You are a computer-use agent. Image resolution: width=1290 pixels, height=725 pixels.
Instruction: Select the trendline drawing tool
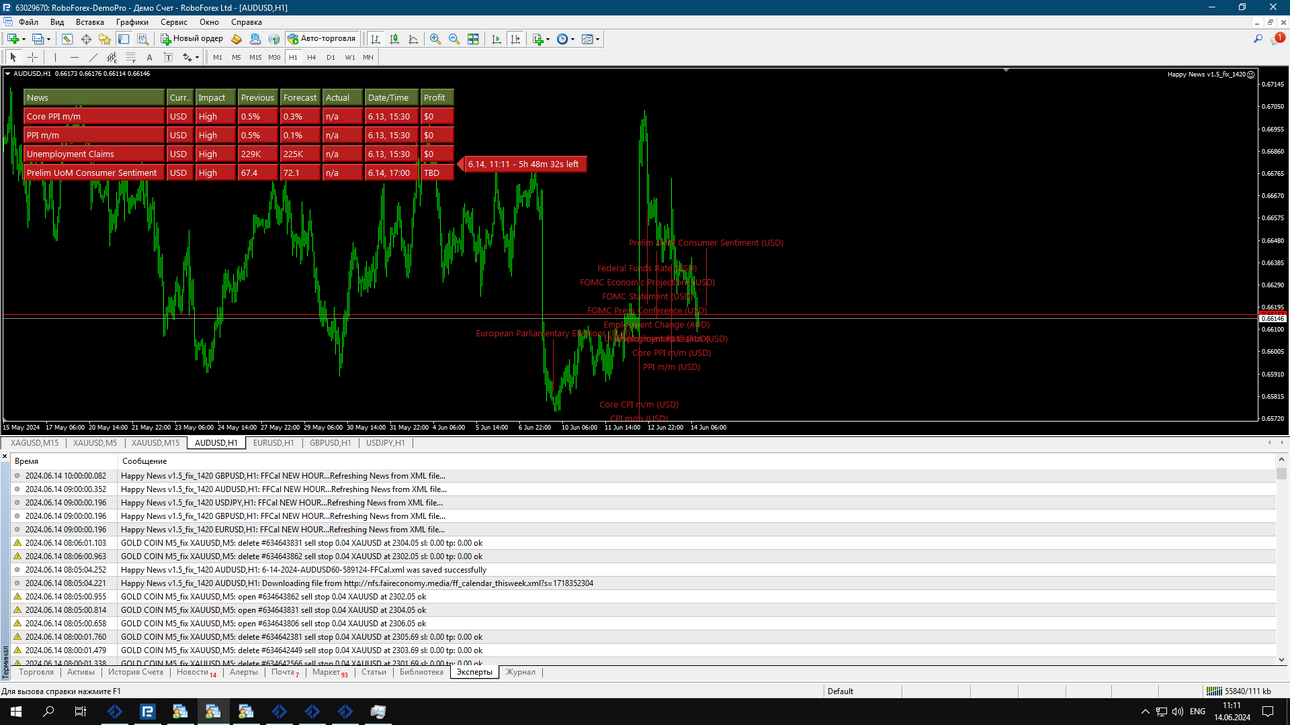point(93,57)
